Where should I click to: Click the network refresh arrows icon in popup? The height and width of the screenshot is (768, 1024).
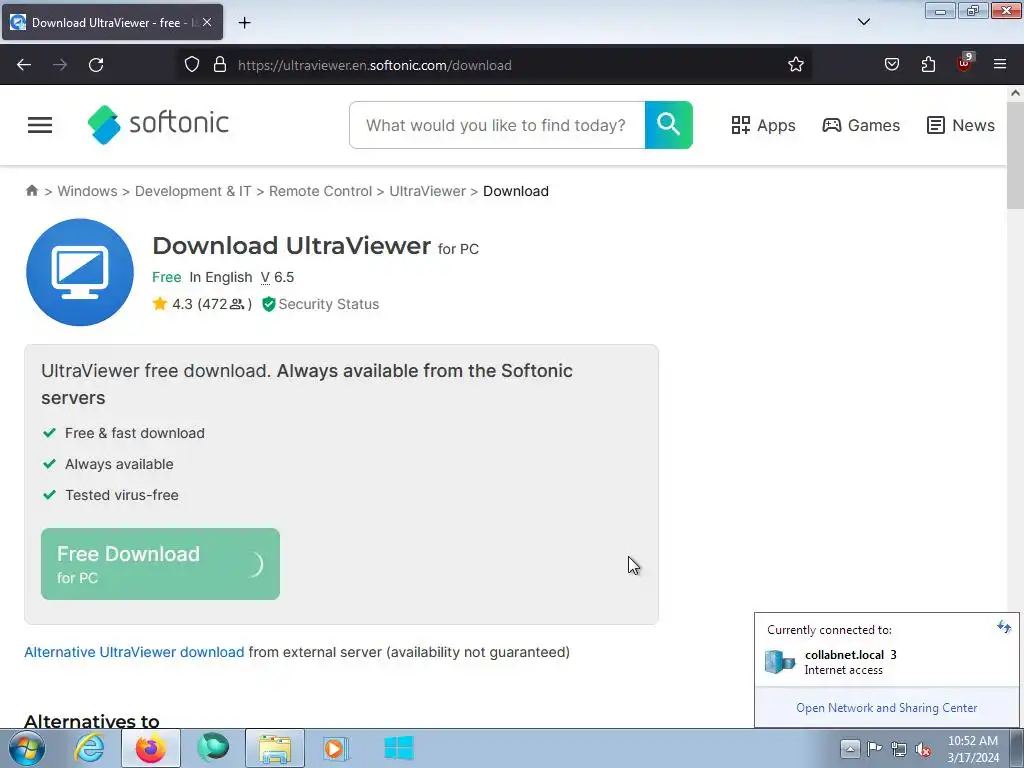click(1004, 628)
